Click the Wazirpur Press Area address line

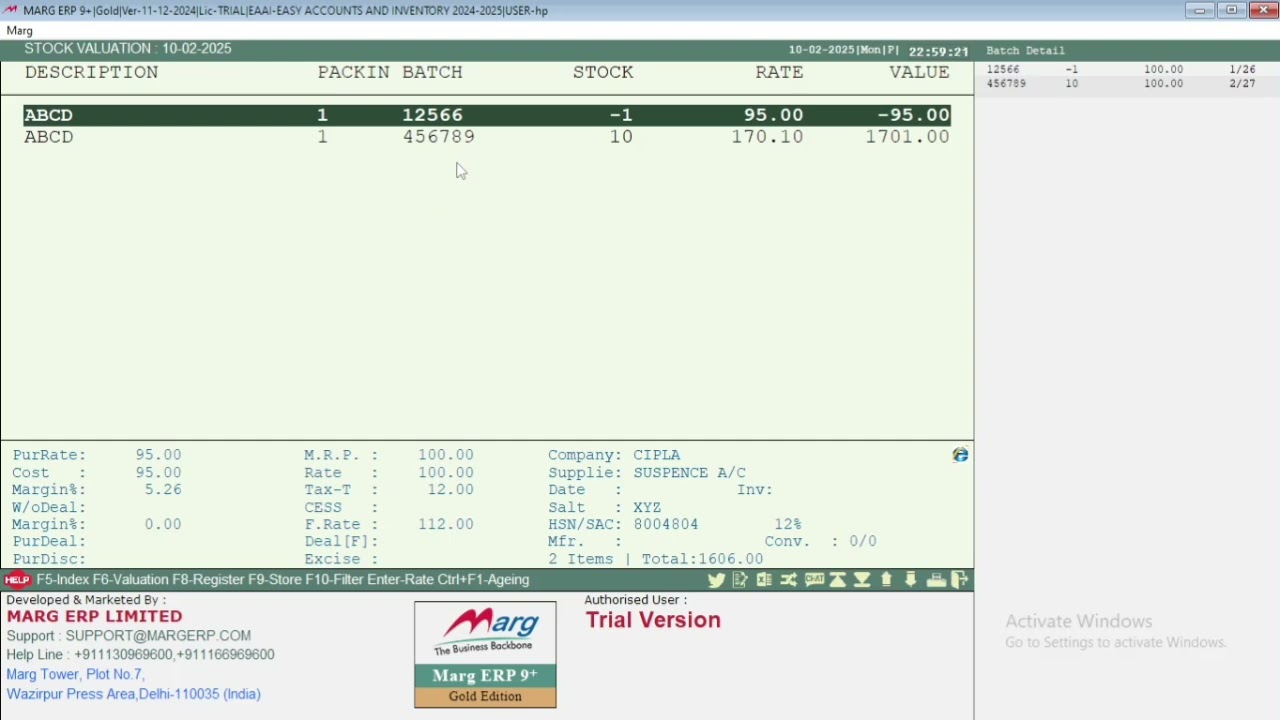[133, 694]
